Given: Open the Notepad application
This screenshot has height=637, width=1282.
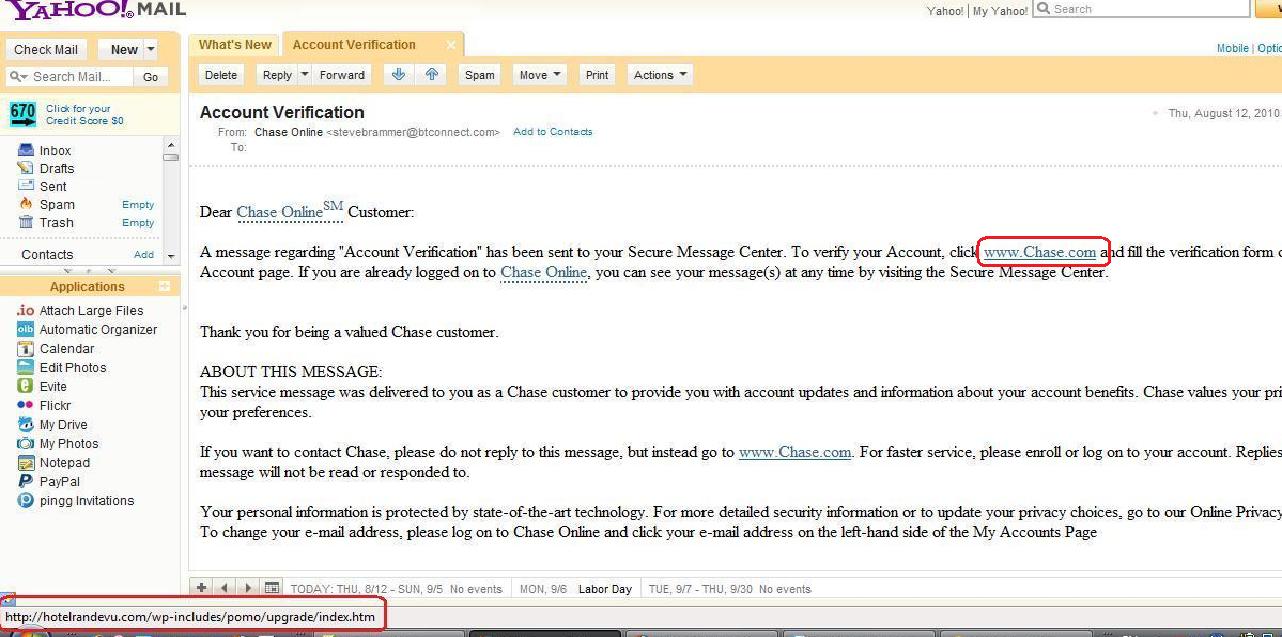Looking at the screenshot, I should (65, 463).
